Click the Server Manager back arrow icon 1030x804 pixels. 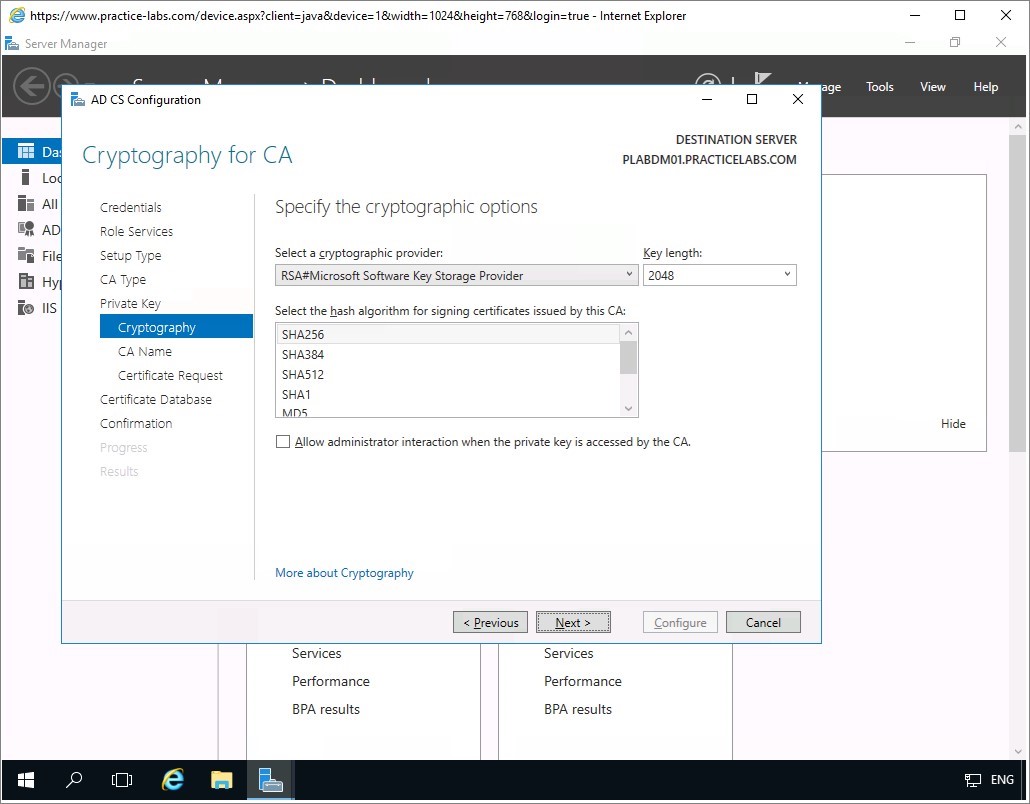point(32,86)
